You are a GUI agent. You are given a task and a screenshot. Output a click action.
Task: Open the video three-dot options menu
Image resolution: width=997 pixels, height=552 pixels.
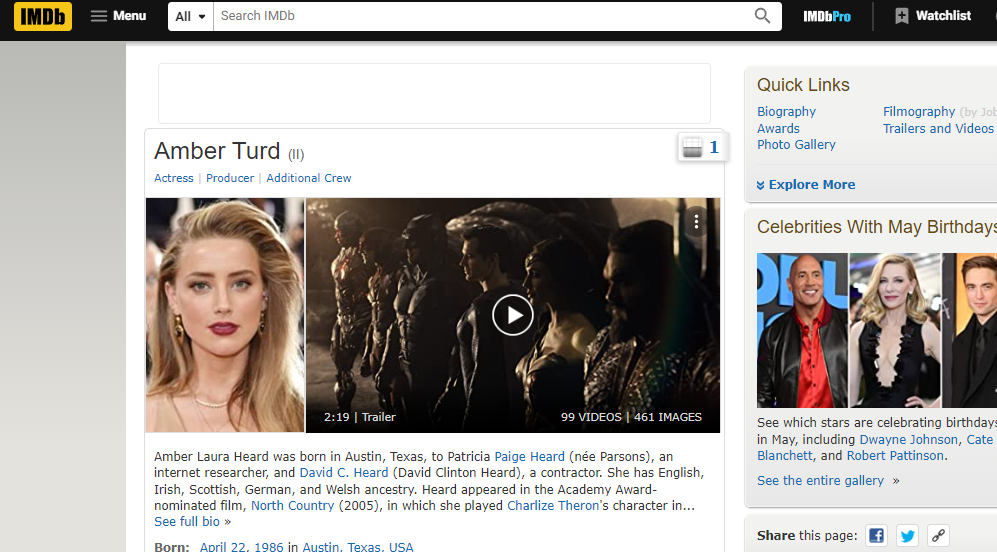(x=696, y=221)
